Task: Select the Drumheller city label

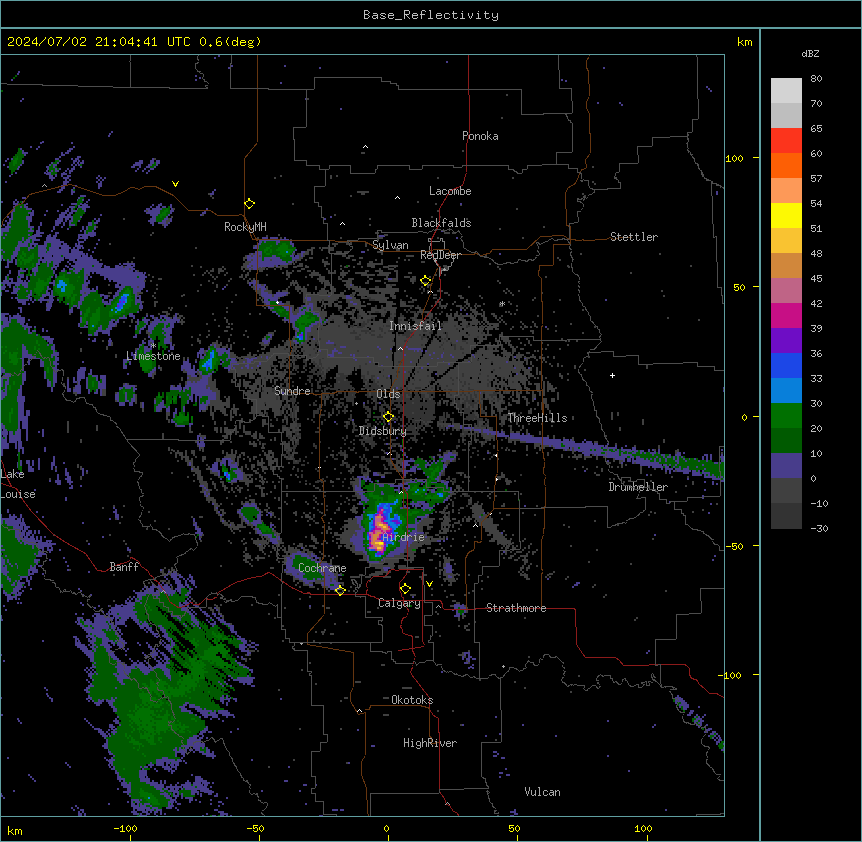Action: pyautogui.click(x=638, y=487)
